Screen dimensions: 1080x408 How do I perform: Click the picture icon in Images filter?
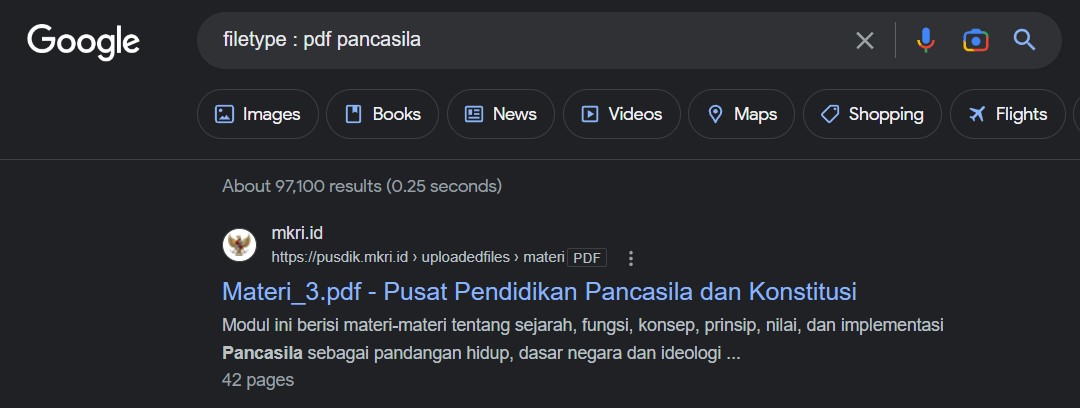click(225, 114)
